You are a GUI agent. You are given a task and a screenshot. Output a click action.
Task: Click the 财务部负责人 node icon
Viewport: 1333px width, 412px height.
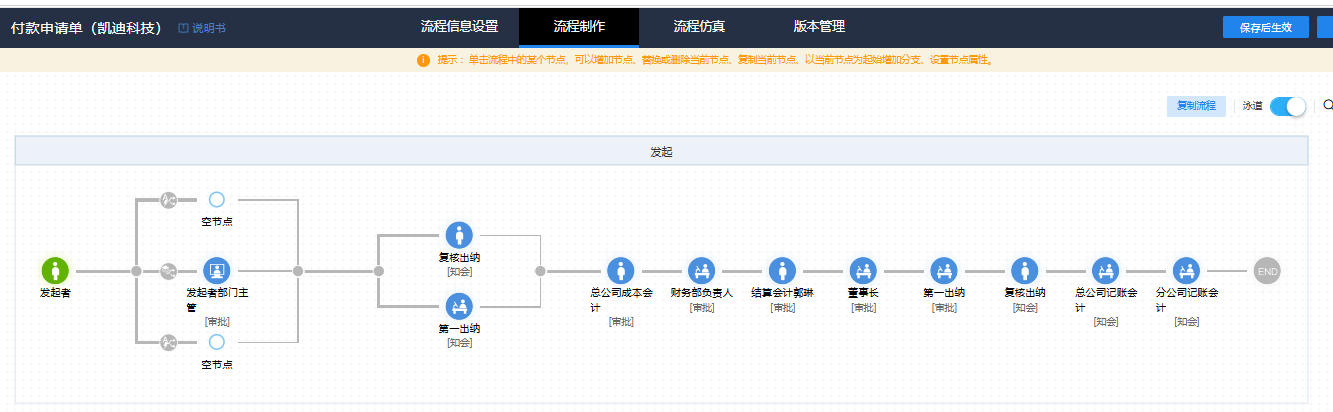click(x=701, y=270)
